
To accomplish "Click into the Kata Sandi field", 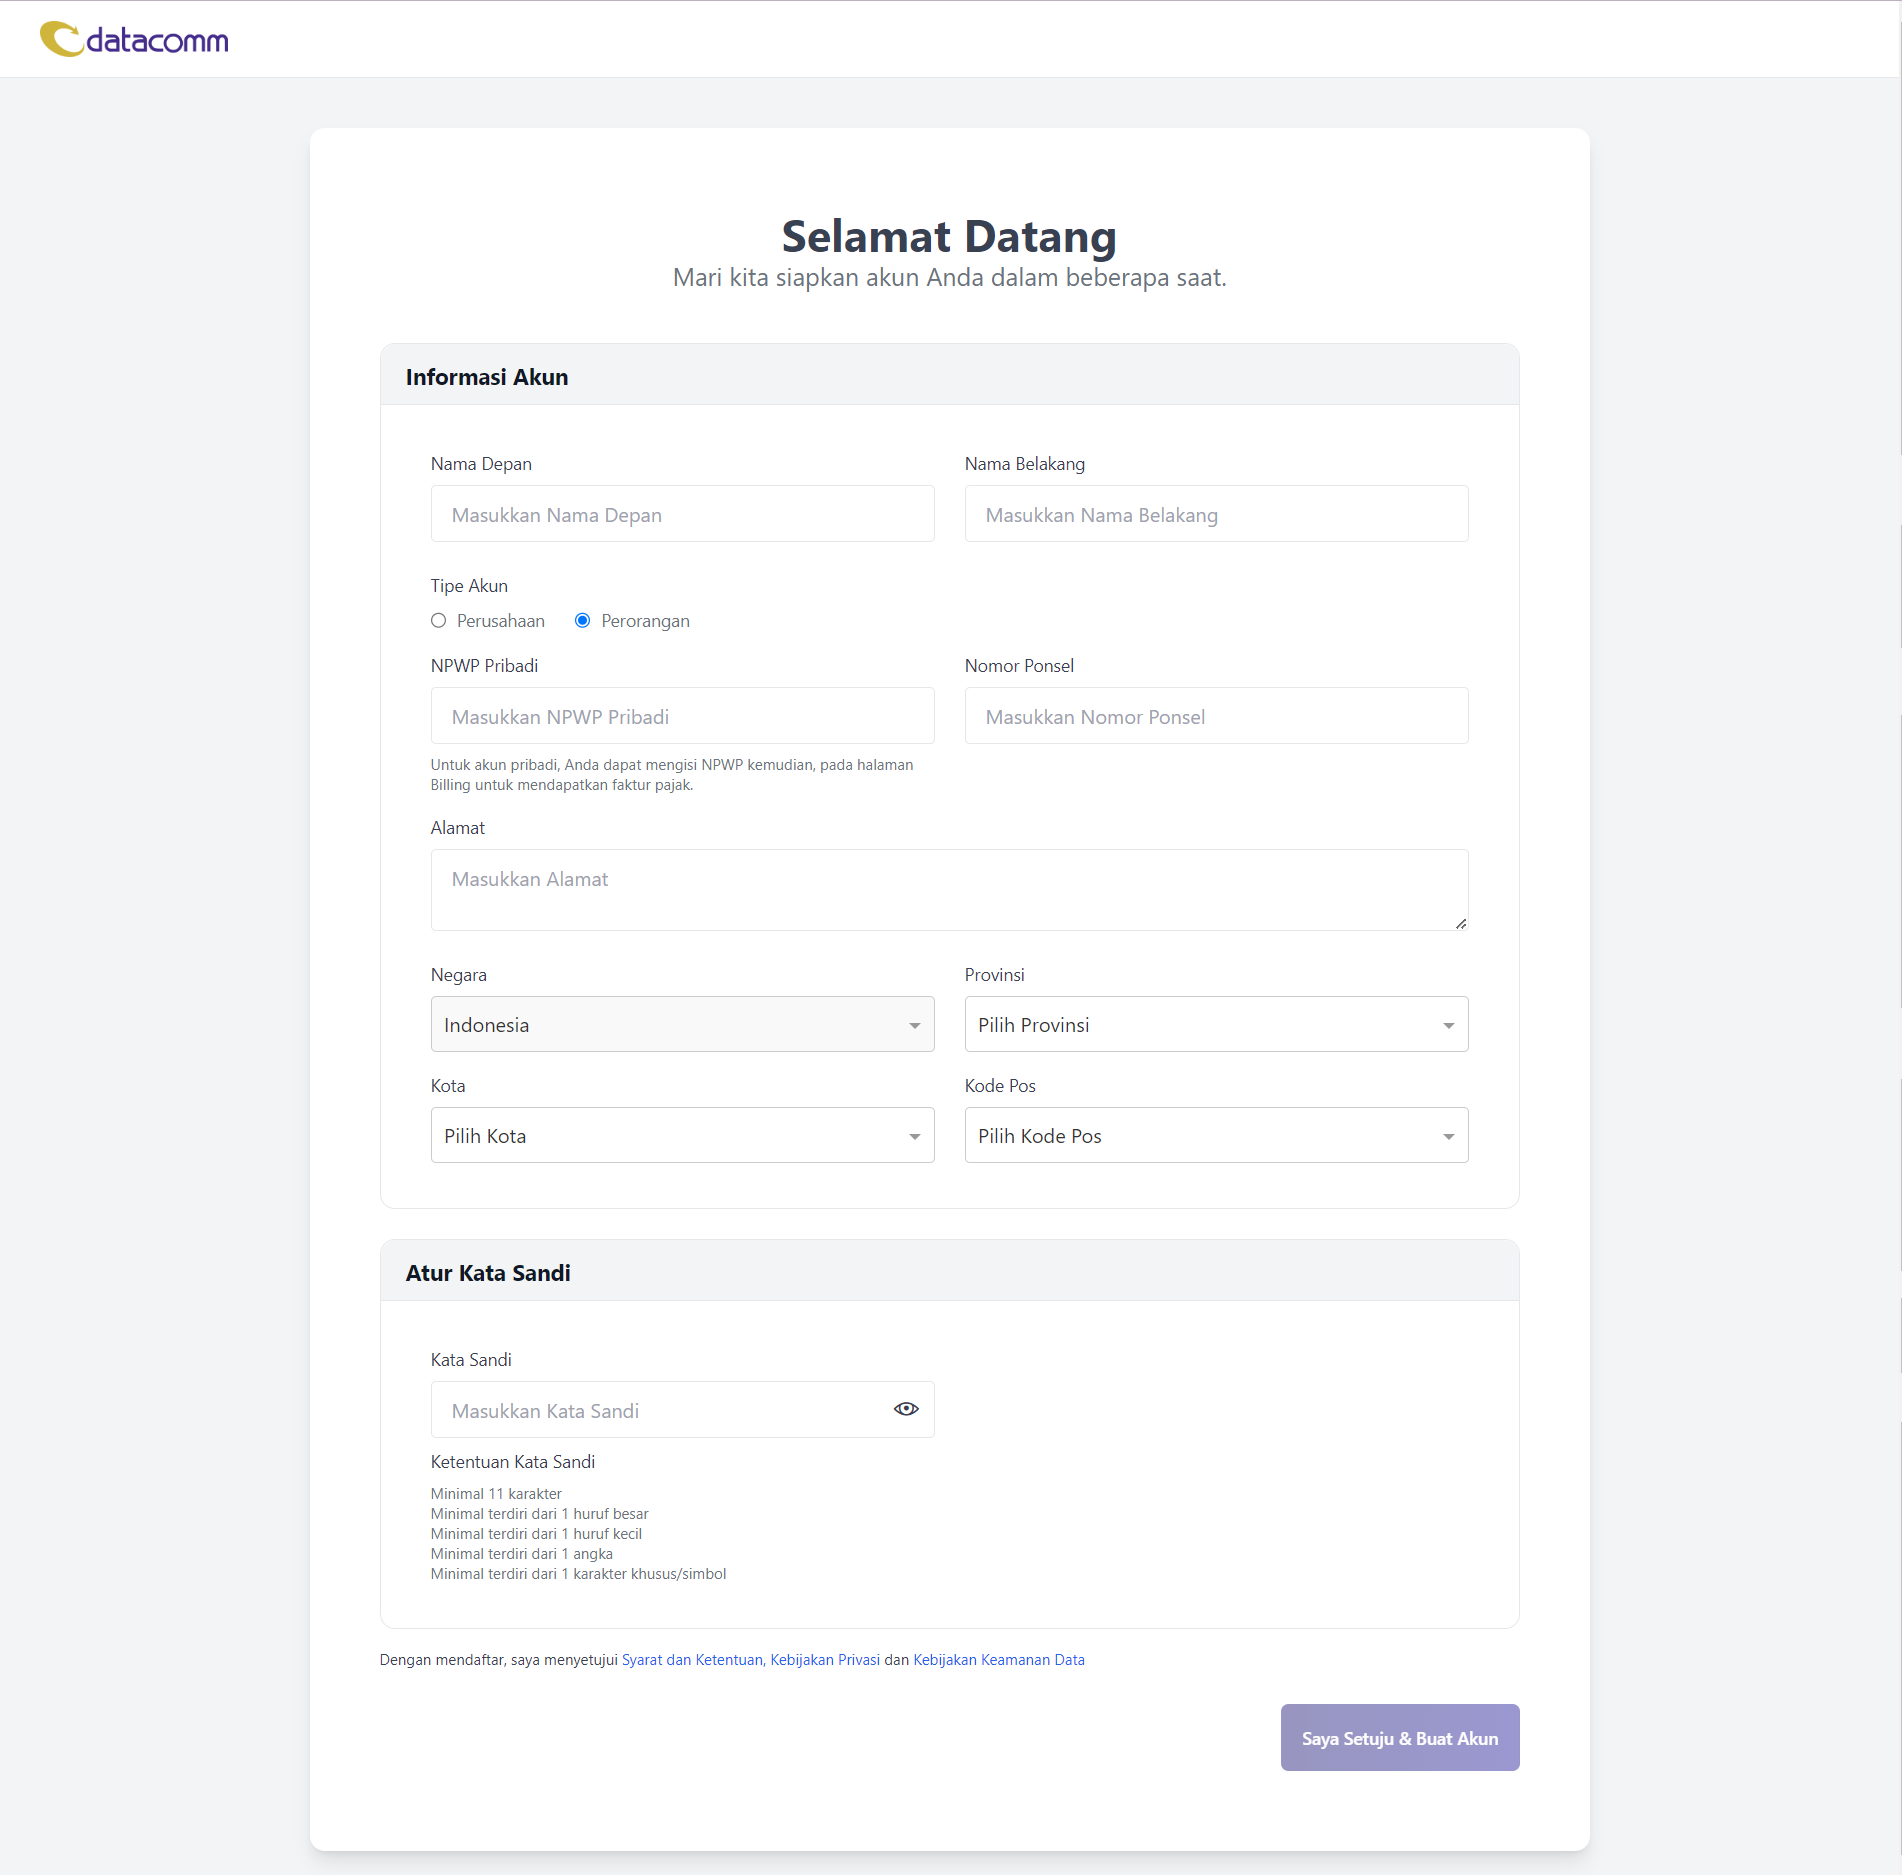I will (660, 1410).
